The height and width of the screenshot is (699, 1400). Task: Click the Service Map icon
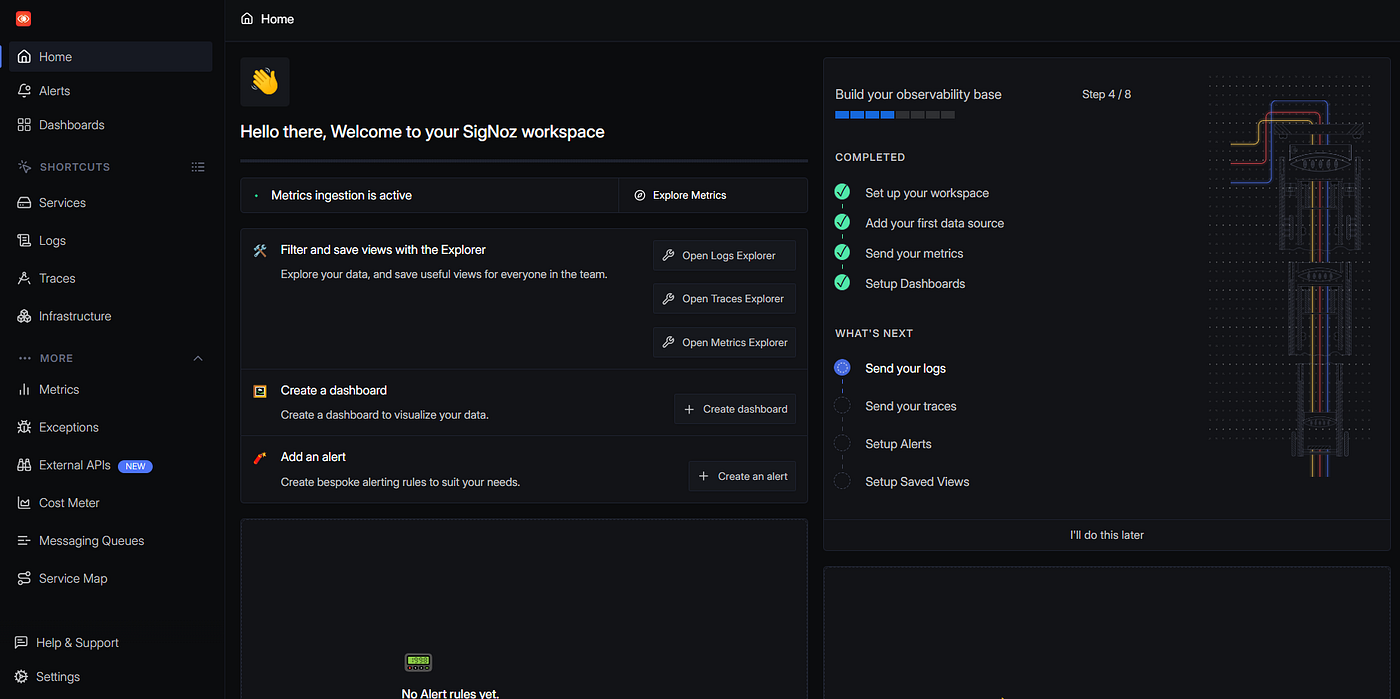click(25, 579)
